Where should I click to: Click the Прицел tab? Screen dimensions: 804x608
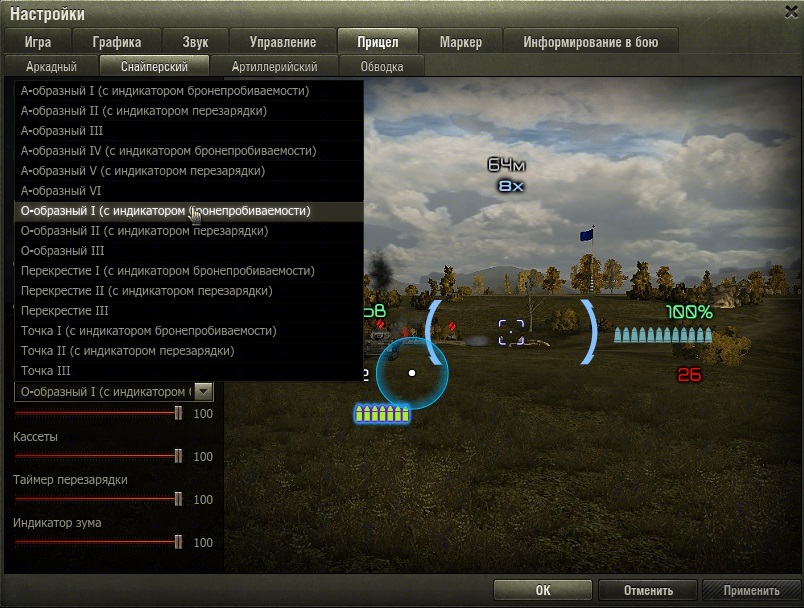coord(378,41)
